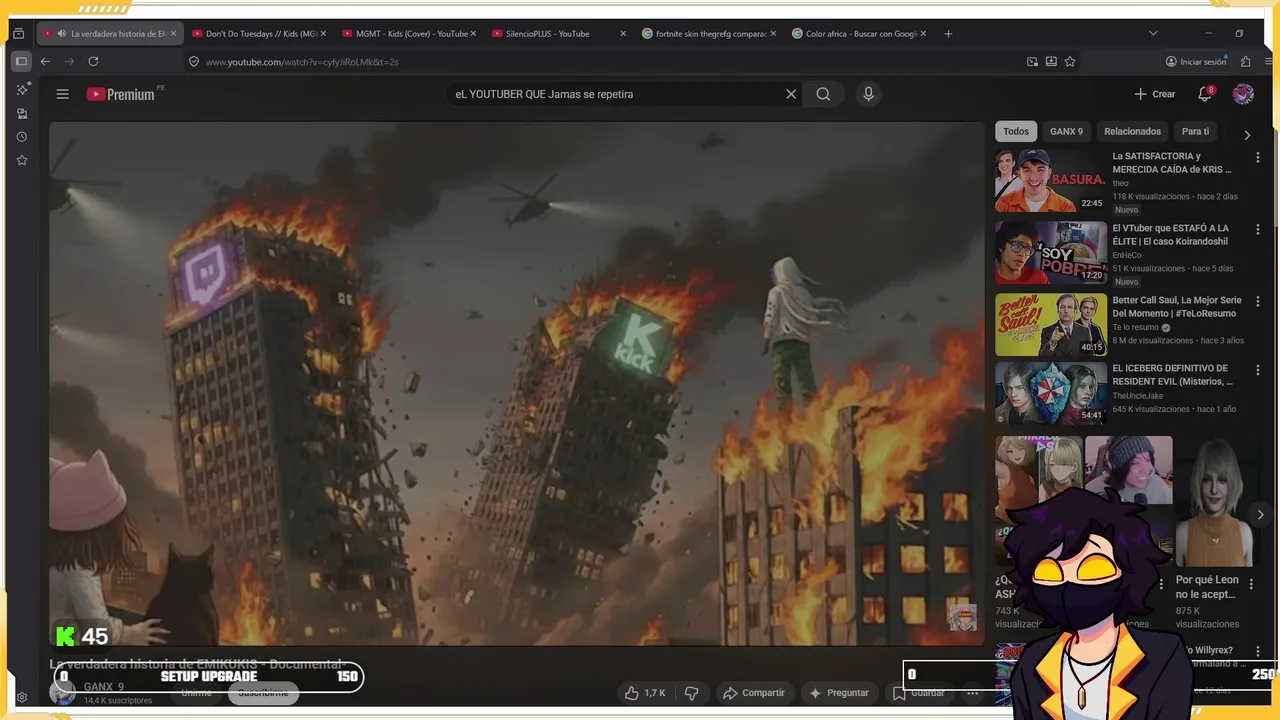This screenshot has height=720, width=1280.
Task: Open sidebar settings gear icon
Action: (x=22, y=698)
